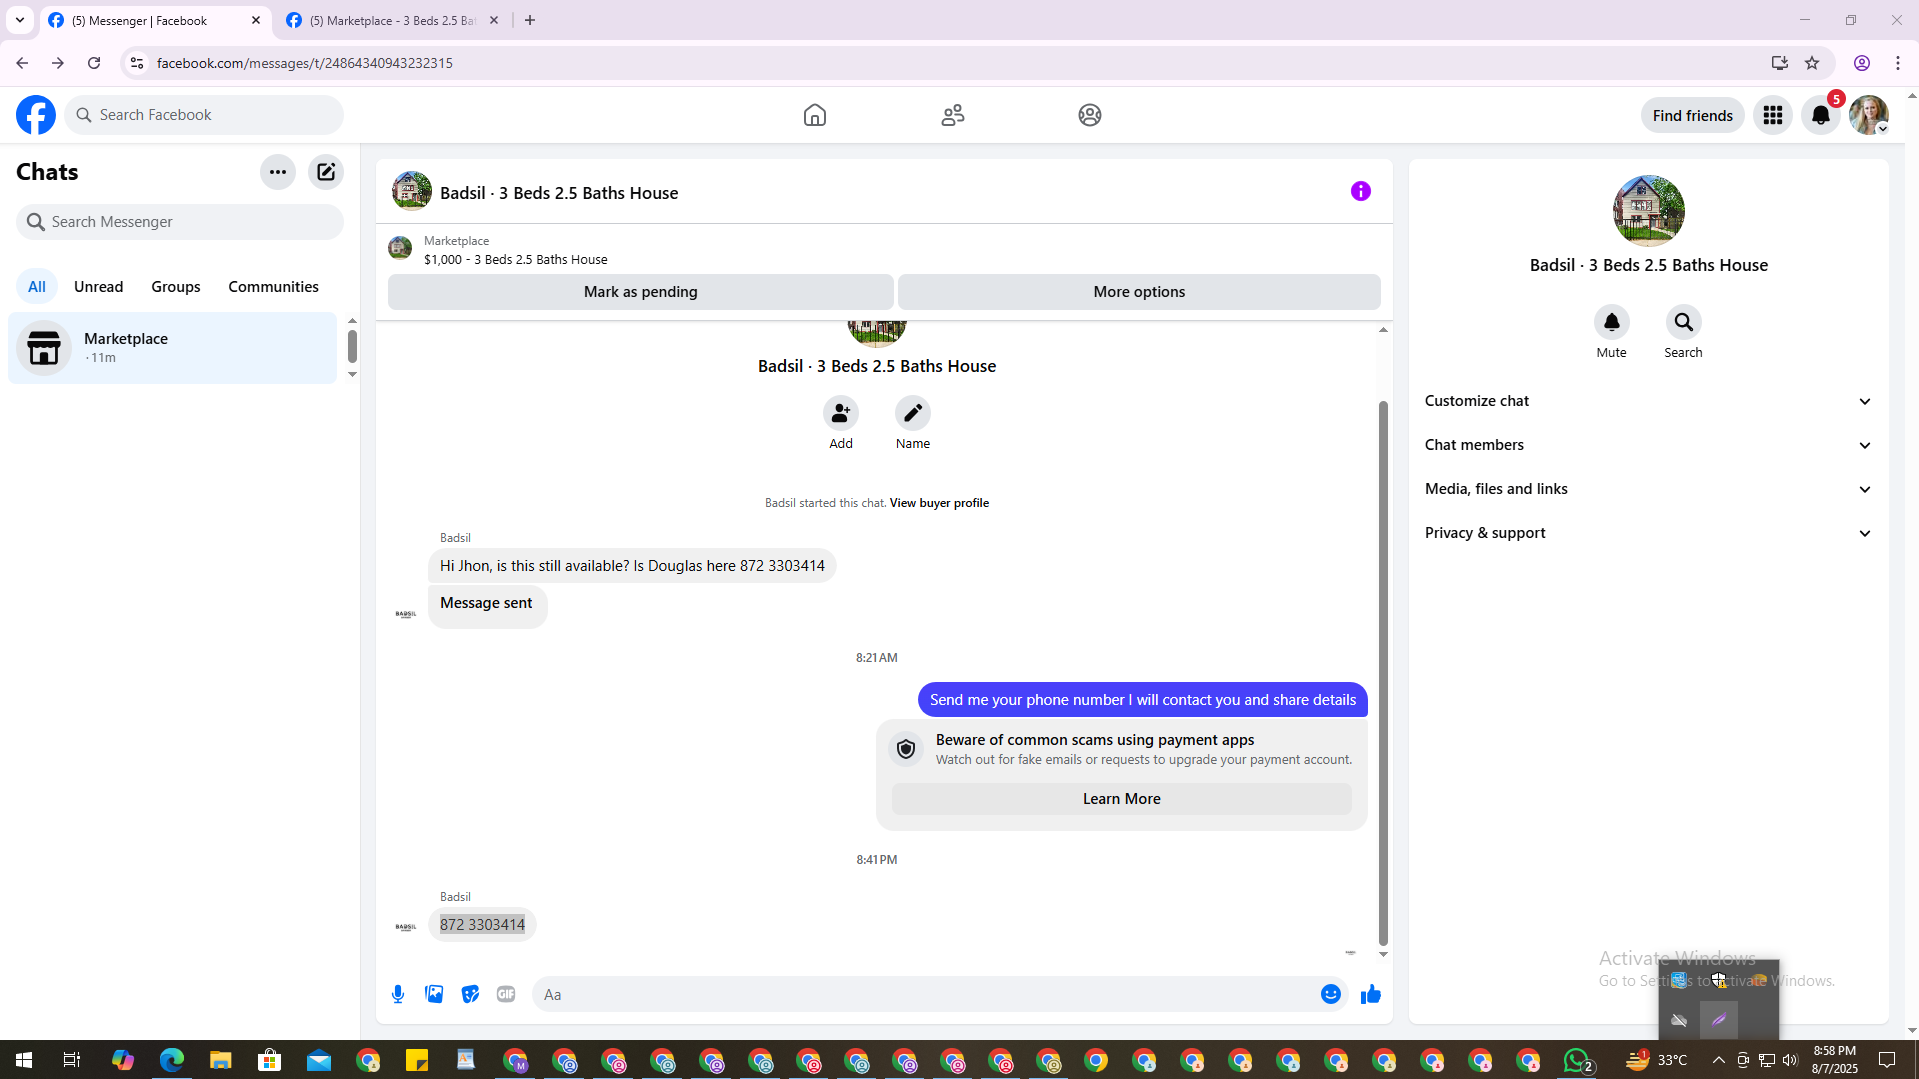Viewport: 1919px width, 1079px height.
Task: Open Microsoft Edge from the taskbar
Action: tap(172, 1060)
